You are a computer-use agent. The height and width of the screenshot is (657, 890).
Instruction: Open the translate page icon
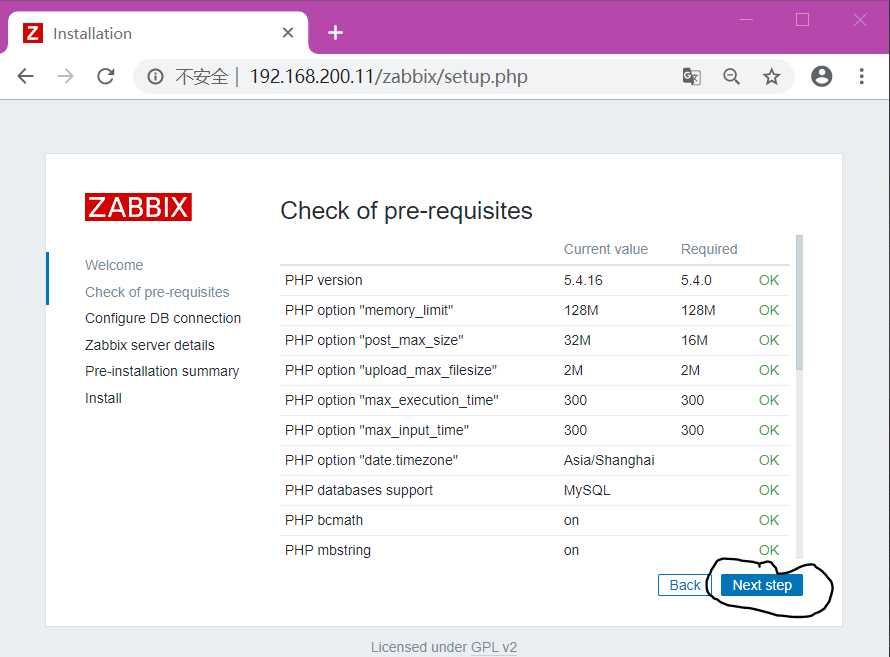point(691,76)
